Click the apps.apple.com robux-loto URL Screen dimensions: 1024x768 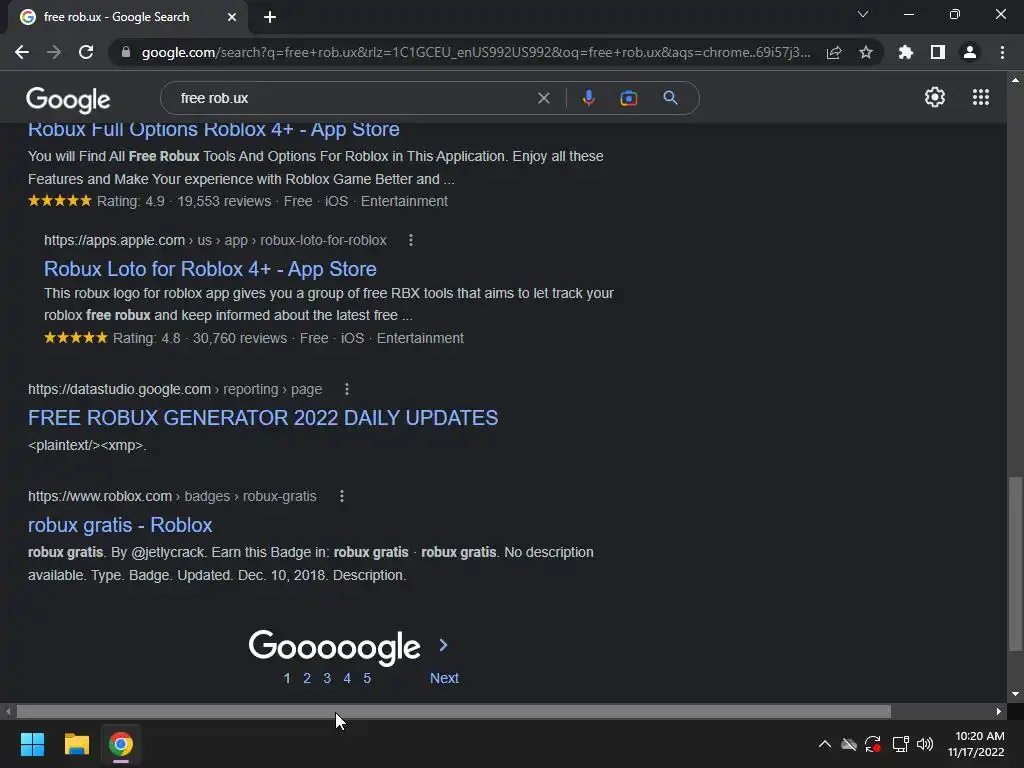pyautogui.click(x=215, y=240)
